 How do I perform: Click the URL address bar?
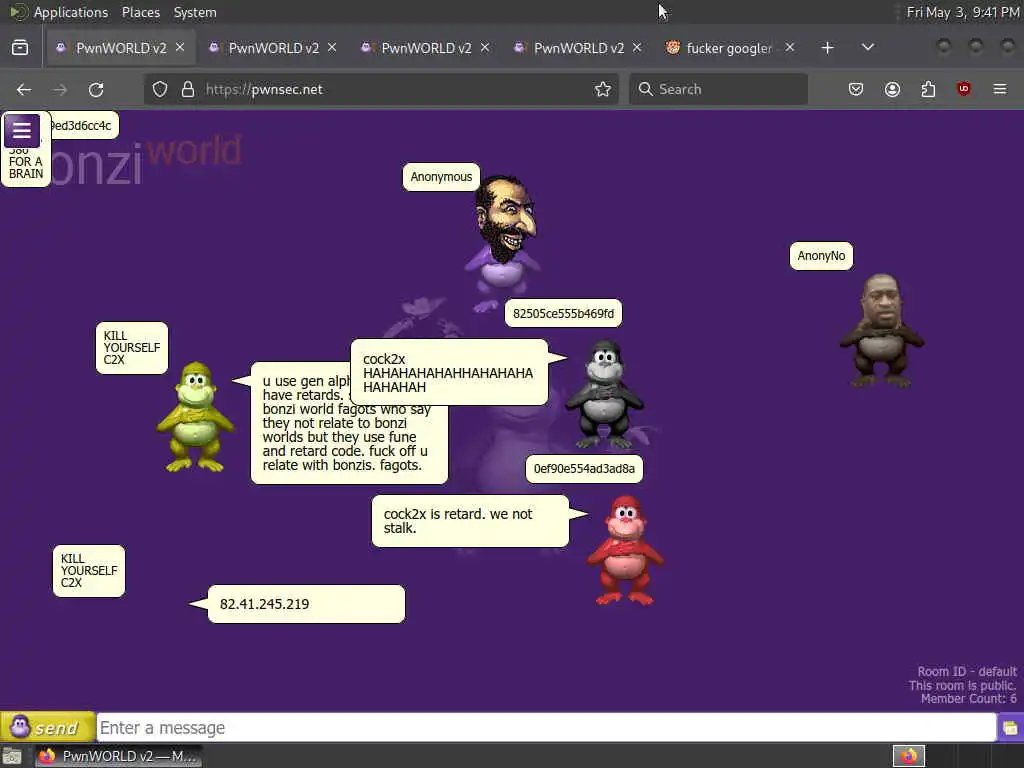(x=381, y=89)
